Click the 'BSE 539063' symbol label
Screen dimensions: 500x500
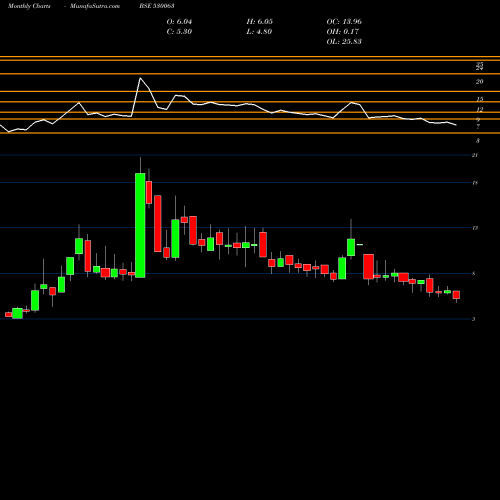pos(157,6)
